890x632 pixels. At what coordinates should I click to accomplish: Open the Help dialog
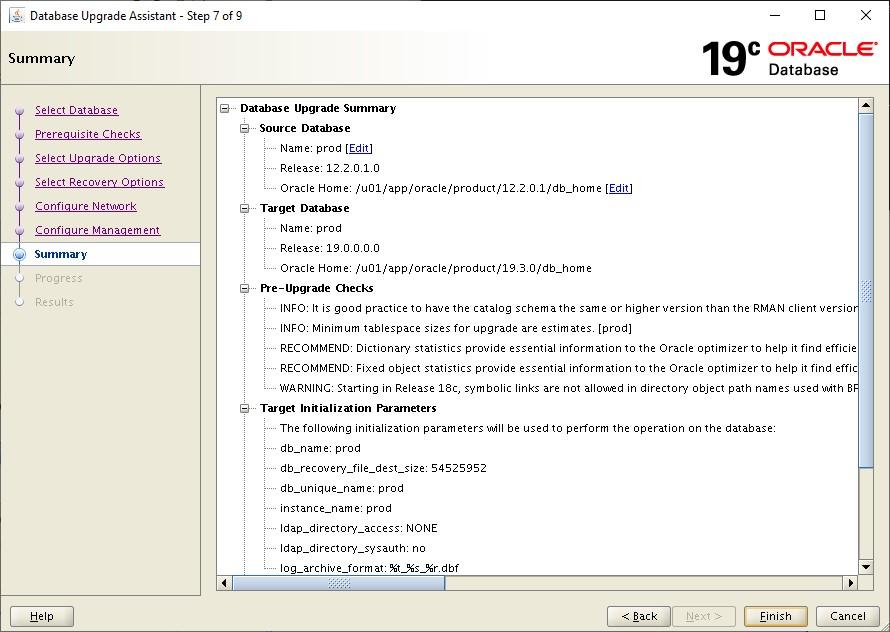42,616
